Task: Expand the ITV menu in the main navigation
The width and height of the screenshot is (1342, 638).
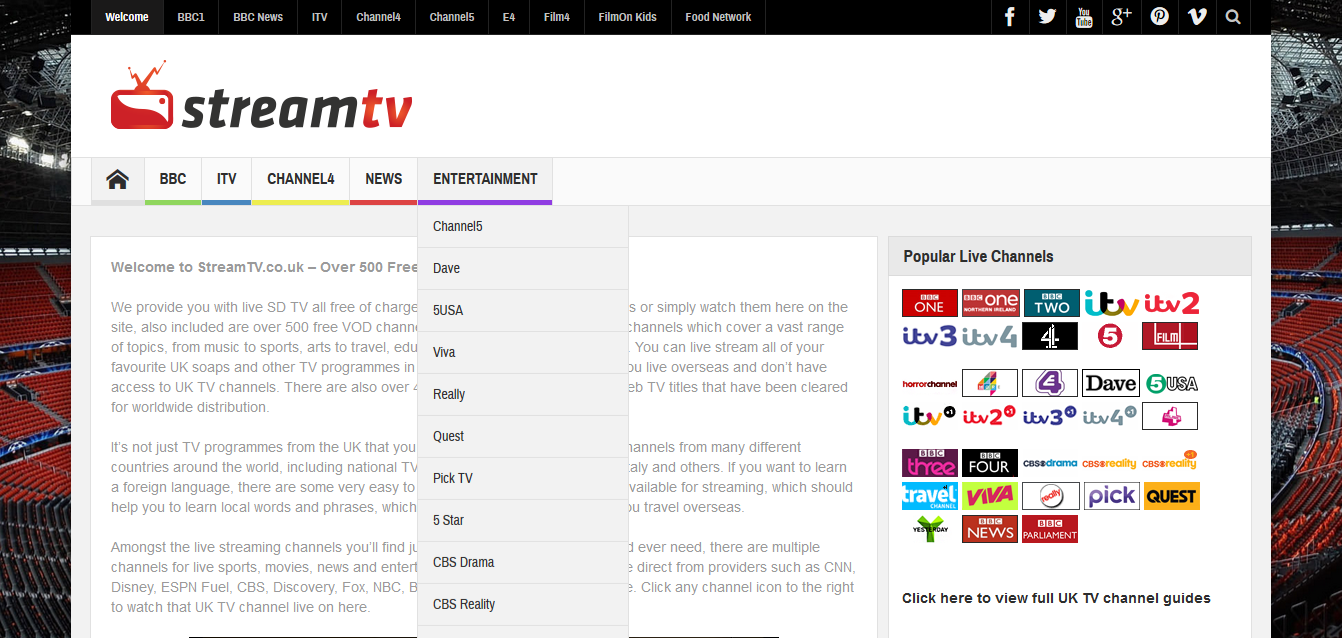Action: coord(227,179)
